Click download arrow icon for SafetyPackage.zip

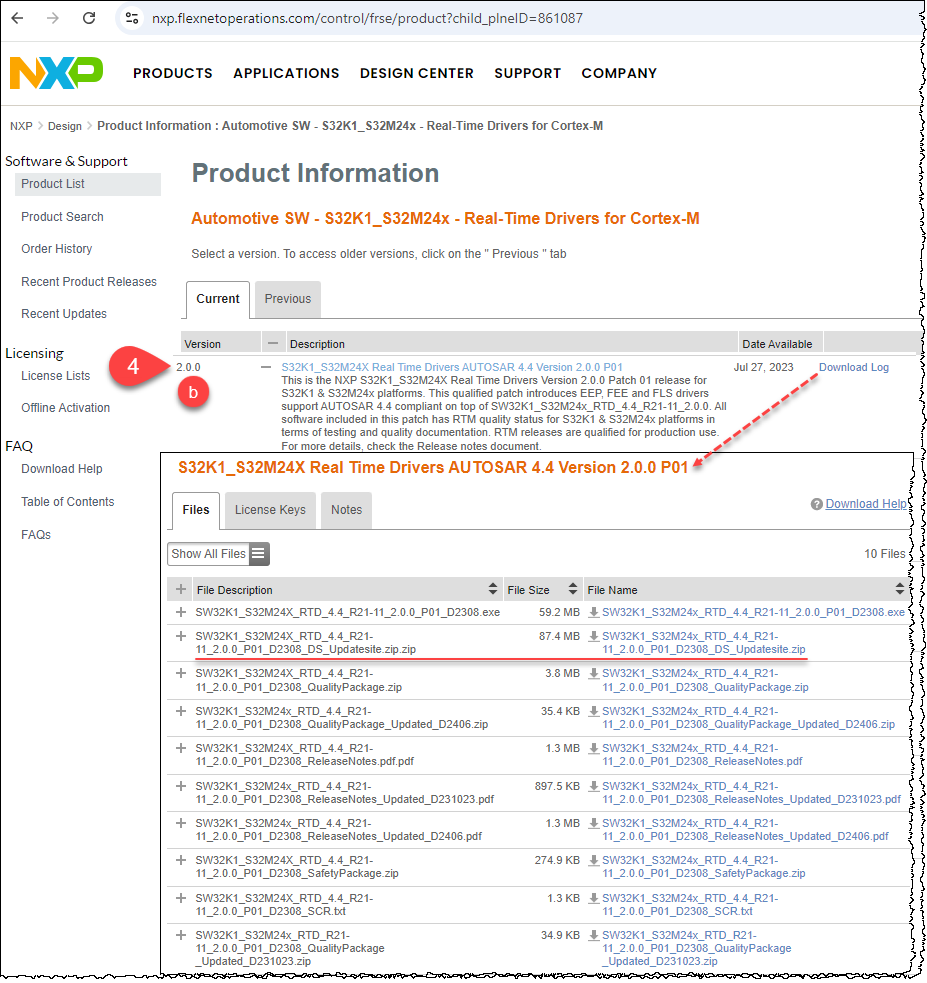click(x=594, y=861)
